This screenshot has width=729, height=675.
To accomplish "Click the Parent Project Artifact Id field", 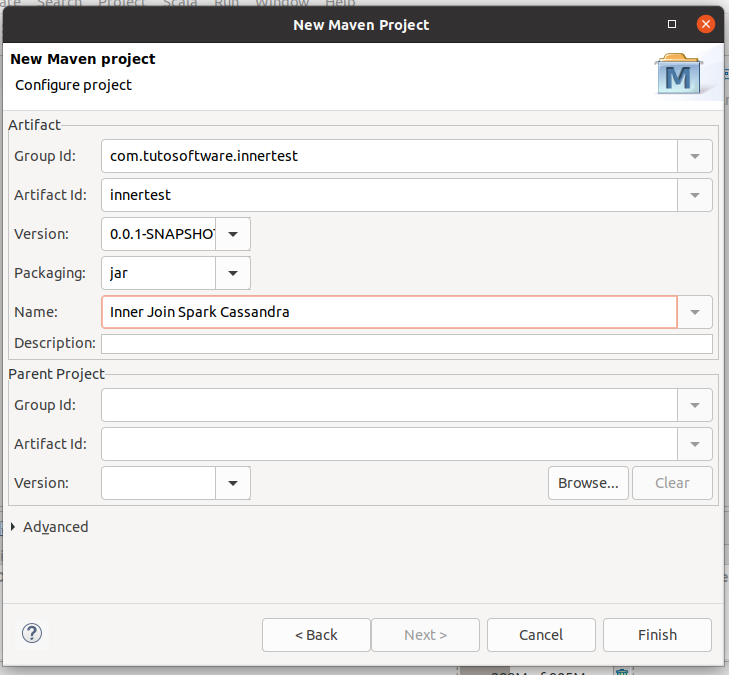I will pos(389,444).
